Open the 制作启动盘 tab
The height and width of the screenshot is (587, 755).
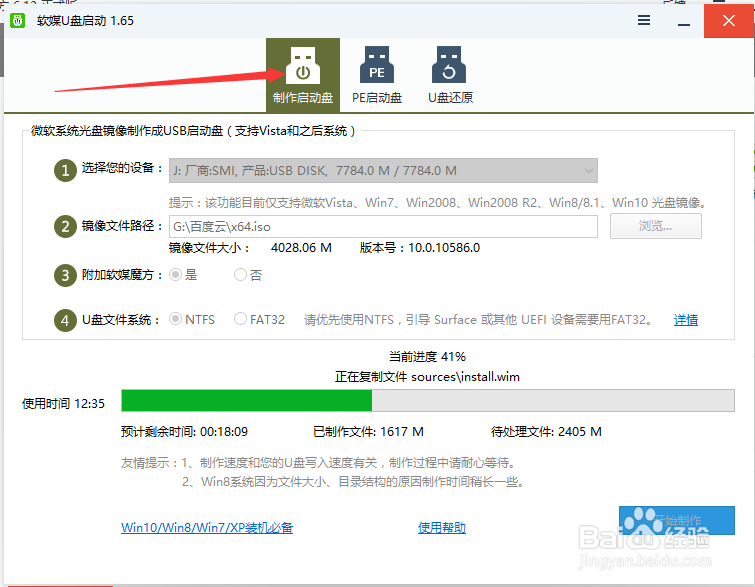[x=303, y=75]
